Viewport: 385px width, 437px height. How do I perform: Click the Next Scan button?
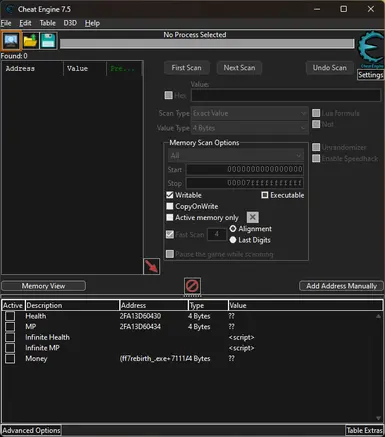pos(239,68)
